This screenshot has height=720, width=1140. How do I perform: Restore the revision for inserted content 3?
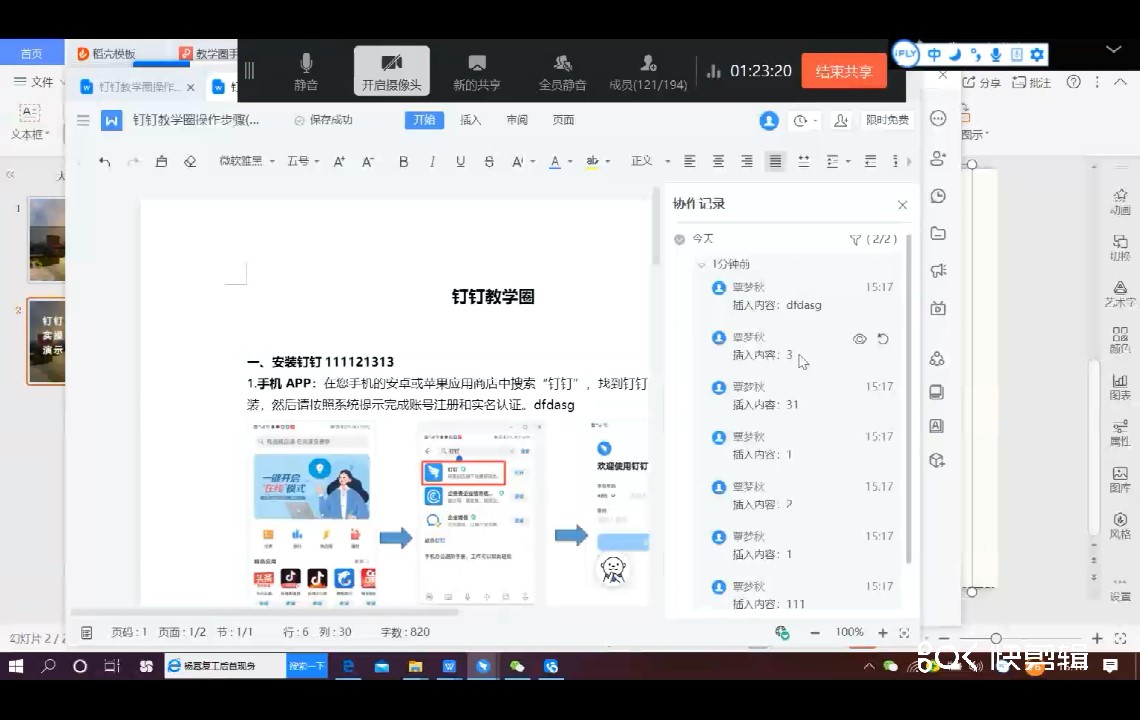click(x=883, y=339)
